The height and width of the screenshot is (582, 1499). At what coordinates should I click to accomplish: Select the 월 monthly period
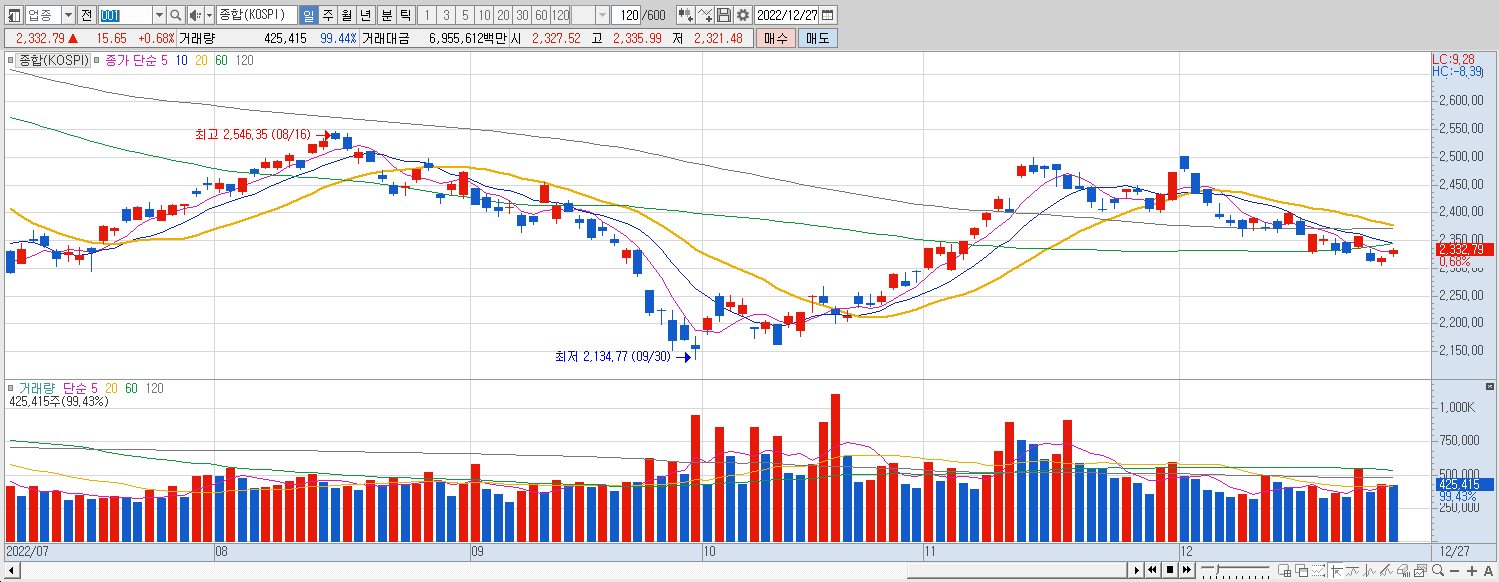pyautogui.click(x=347, y=15)
